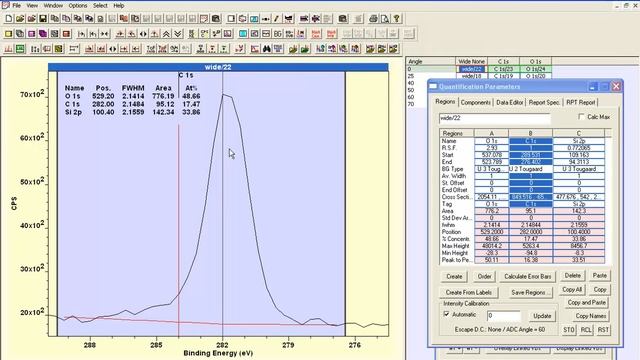
Task: Click the double down chevron icon
Action: click(178, 34)
